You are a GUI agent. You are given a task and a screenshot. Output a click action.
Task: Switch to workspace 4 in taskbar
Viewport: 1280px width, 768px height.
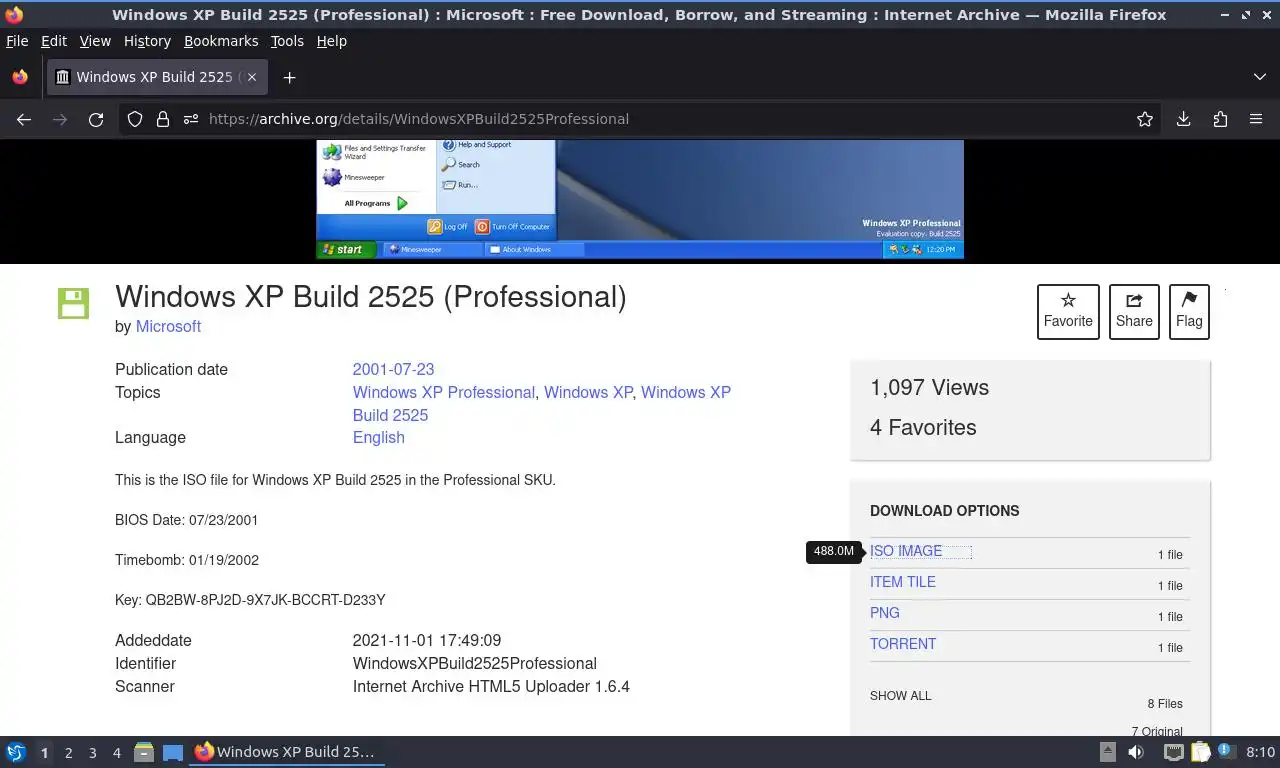[116, 753]
